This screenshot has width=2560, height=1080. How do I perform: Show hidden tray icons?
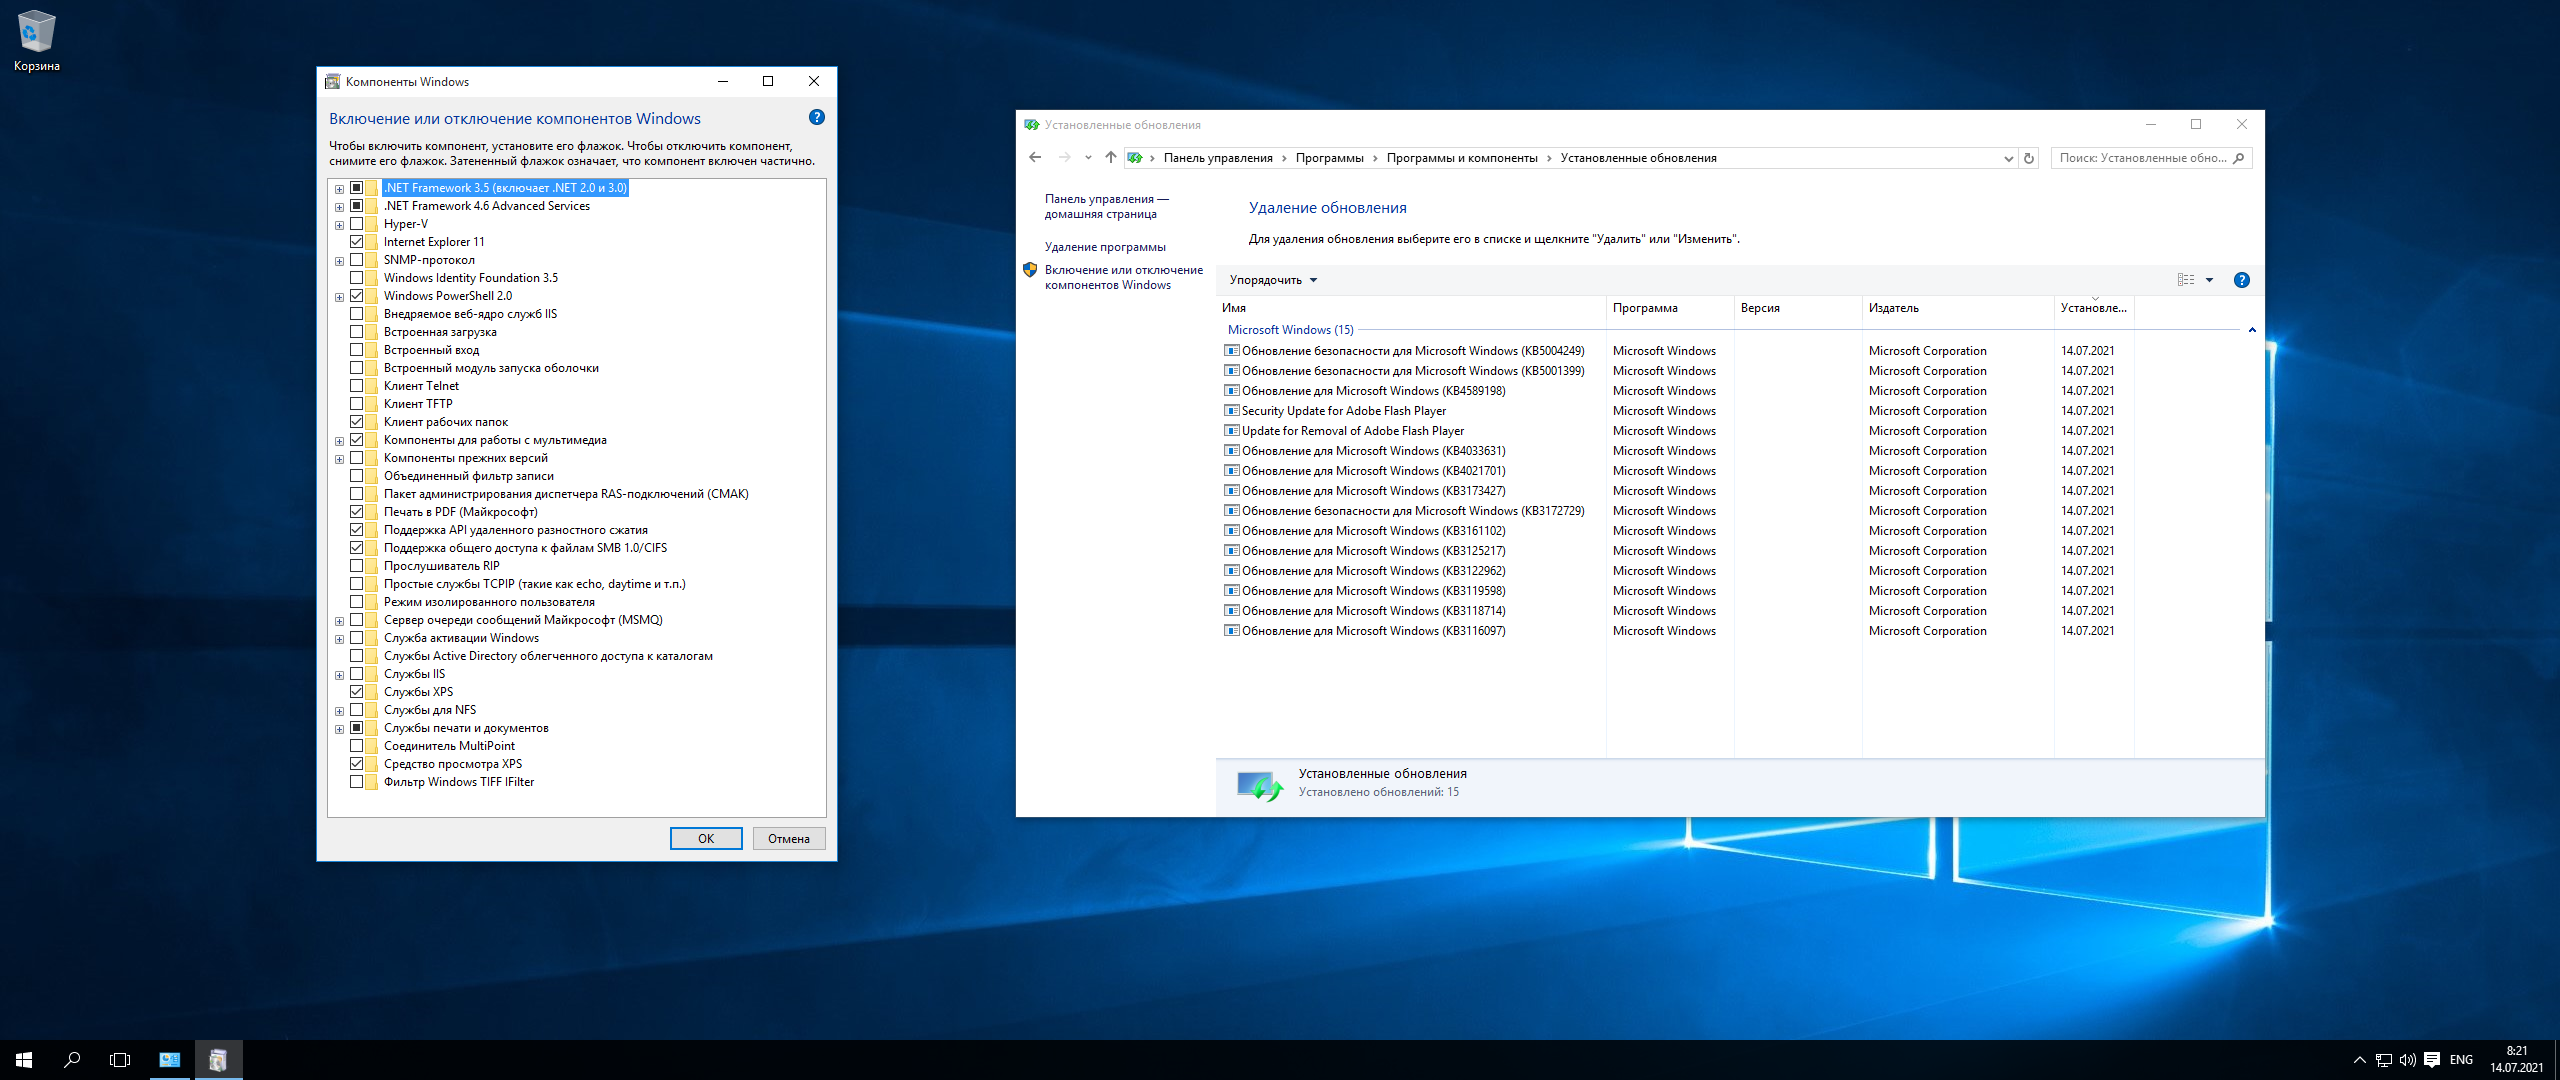[2359, 1060]
